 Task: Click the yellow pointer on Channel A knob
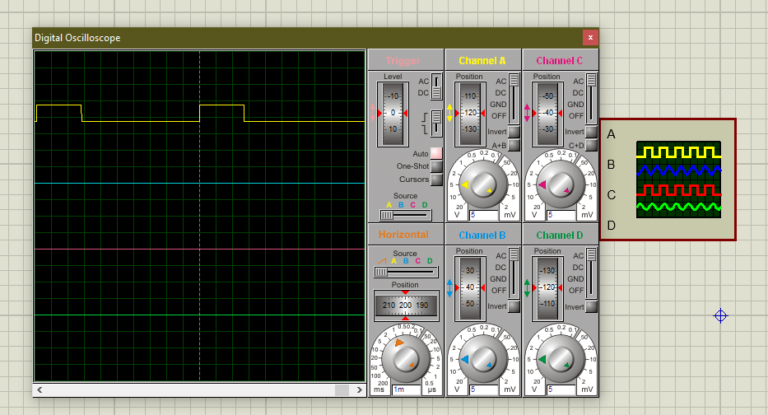click(465, 185)
